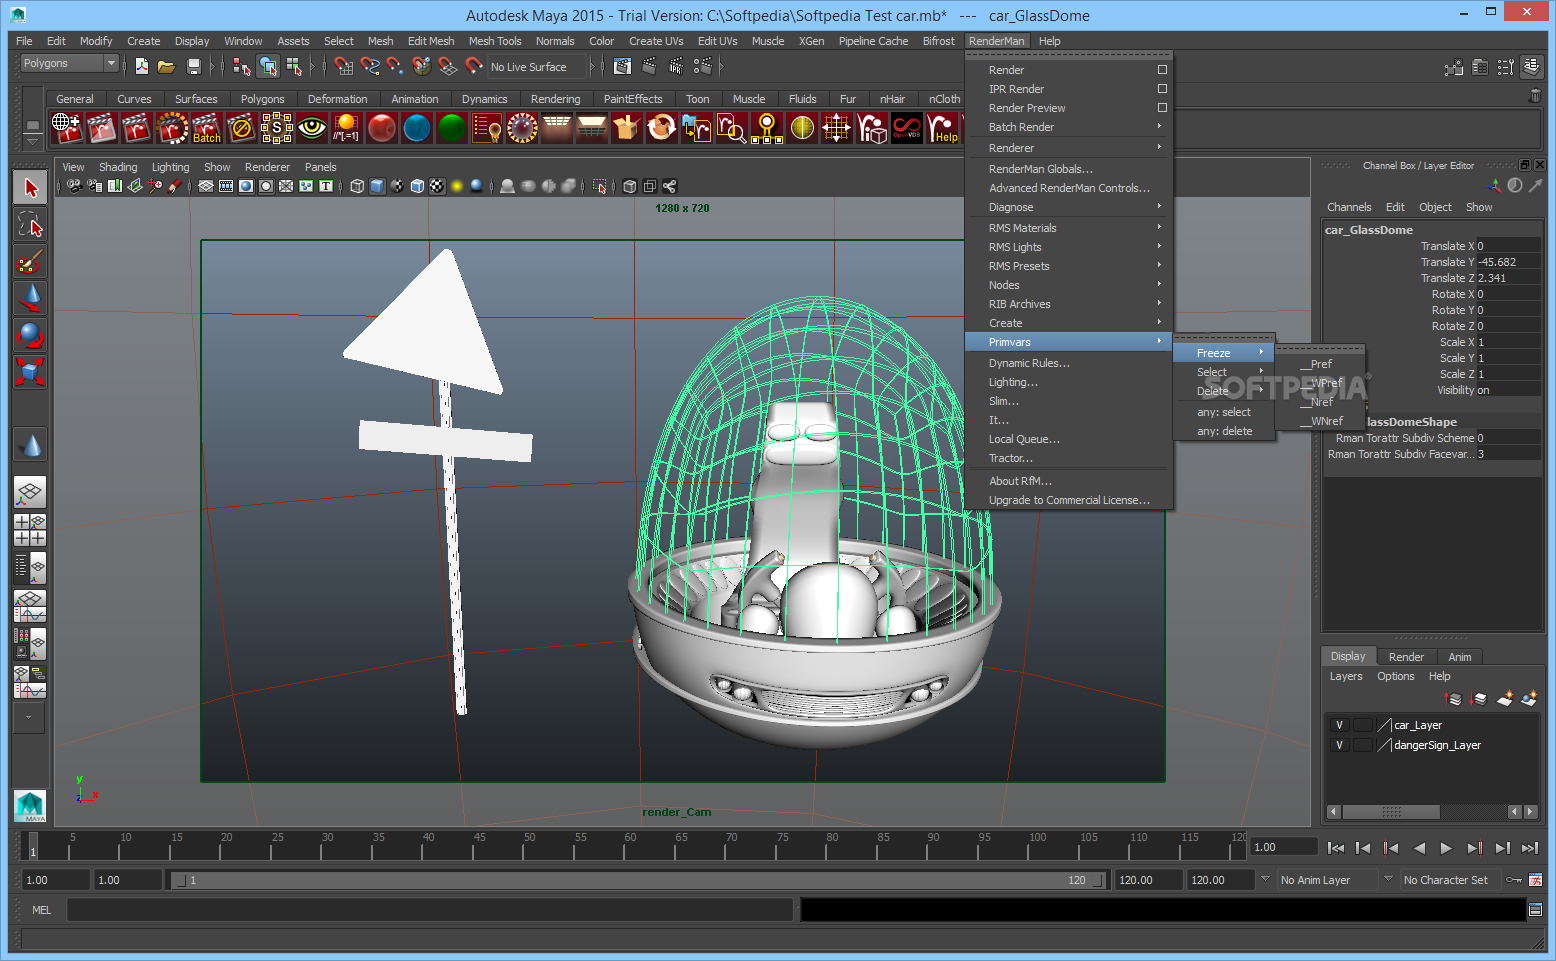
Task: Choose the Rotate tool sphere icon
Action: coord(30,335)
